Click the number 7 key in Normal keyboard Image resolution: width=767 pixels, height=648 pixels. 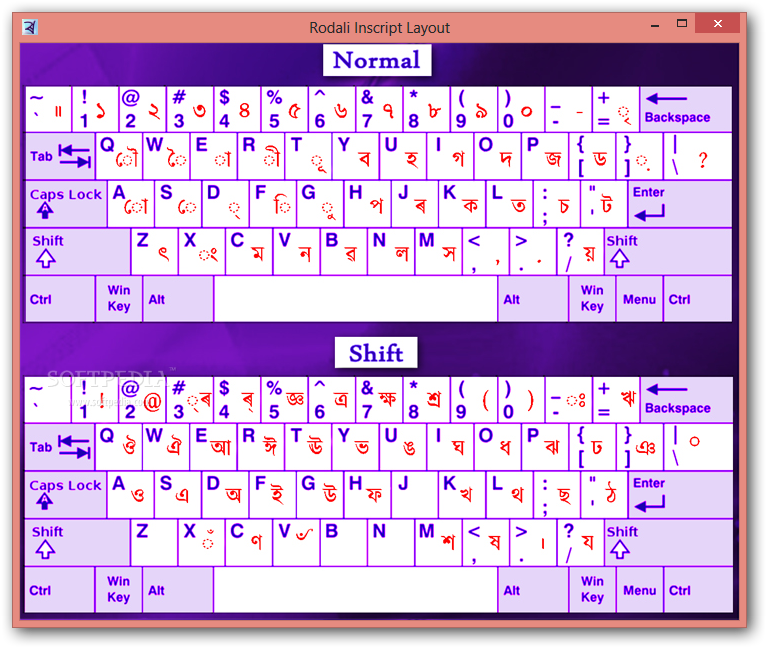click(x=379, y=109)
